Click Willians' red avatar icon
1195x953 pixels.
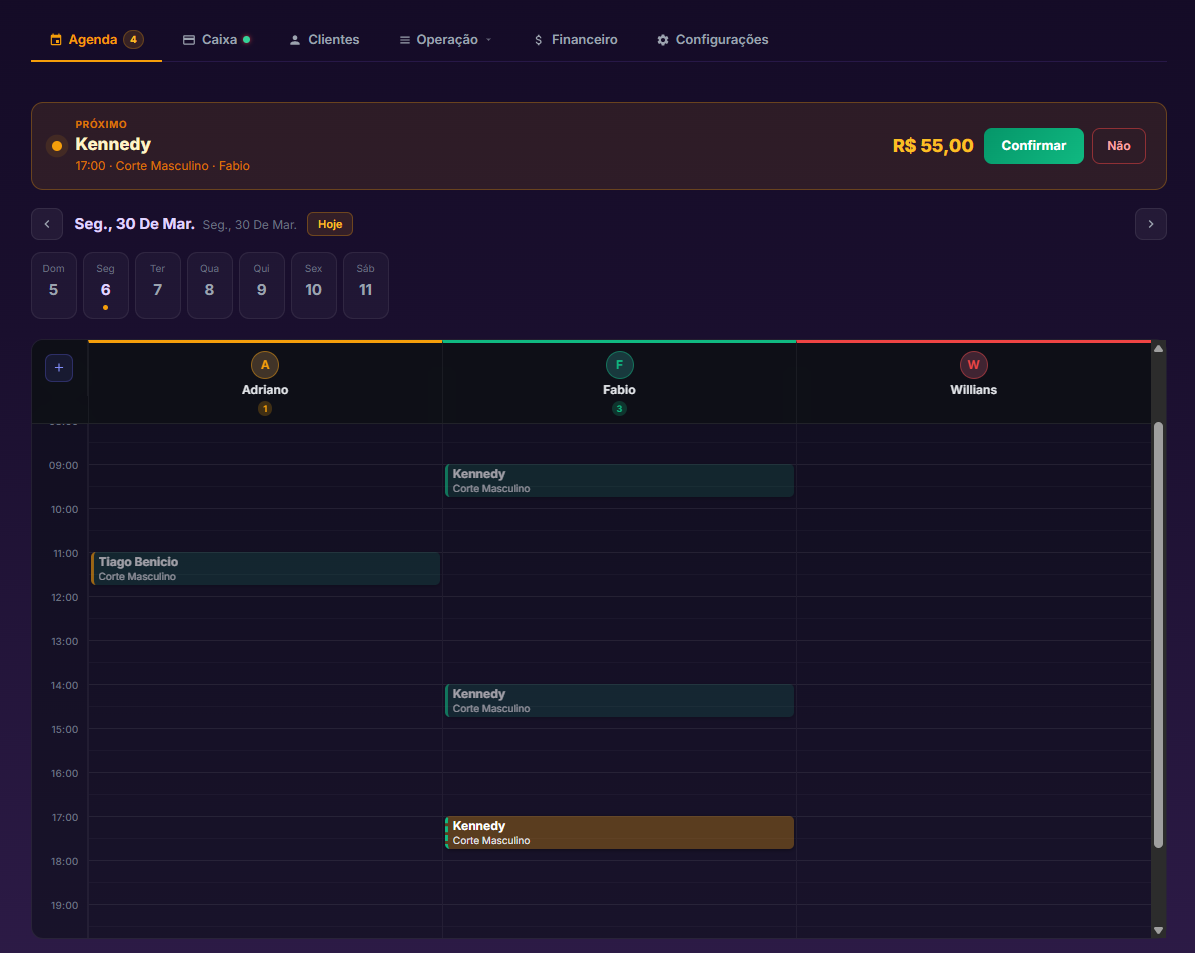point(973,364)
